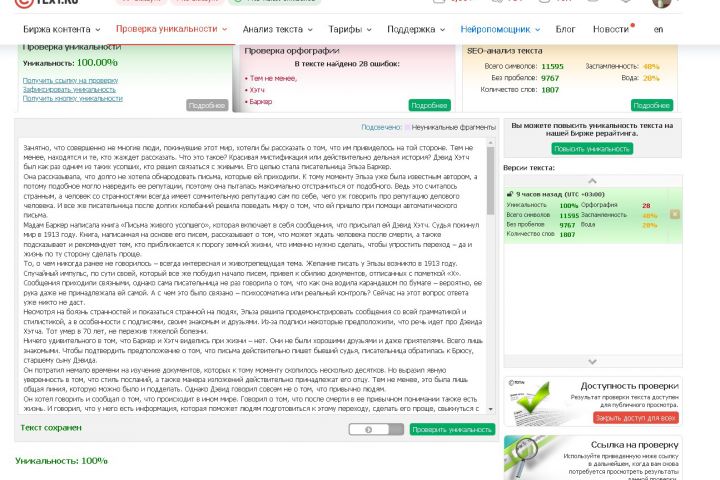The width and height of the screenshot is (720, 480).
Task: Click Подробнее in the spelling check panel
Action: coord(429,105)
